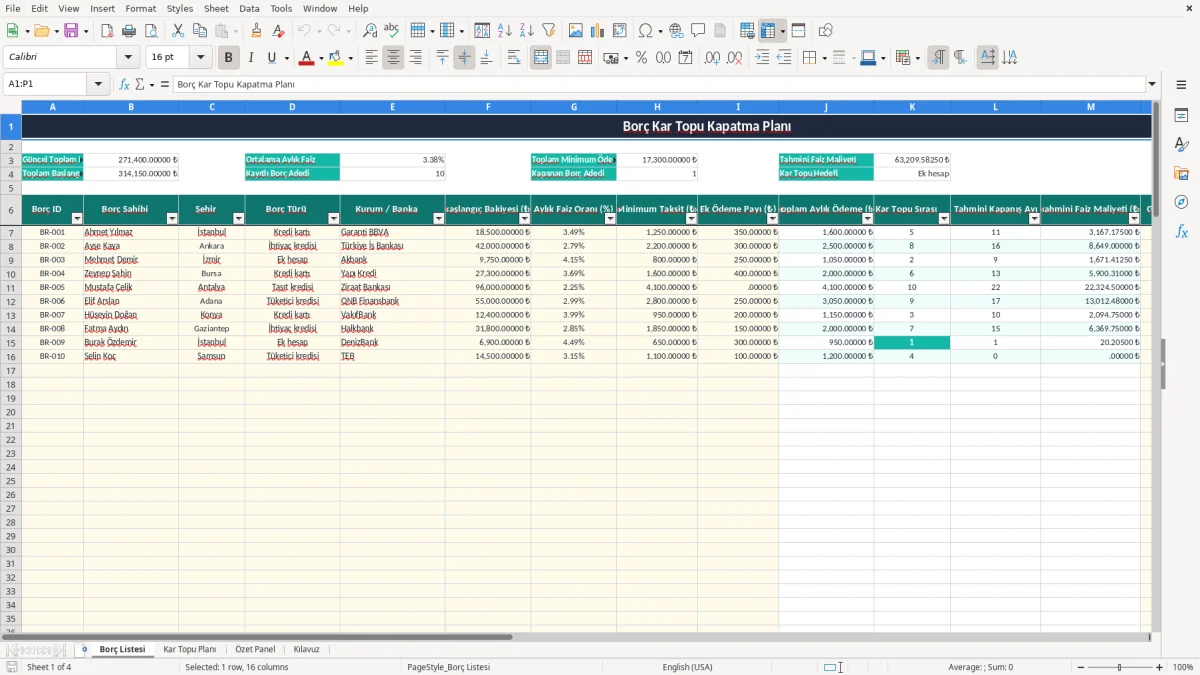Toggle Freeze Rows and Columns
The width and height of the screenshot is (1200, 675).
coord(768,31)
